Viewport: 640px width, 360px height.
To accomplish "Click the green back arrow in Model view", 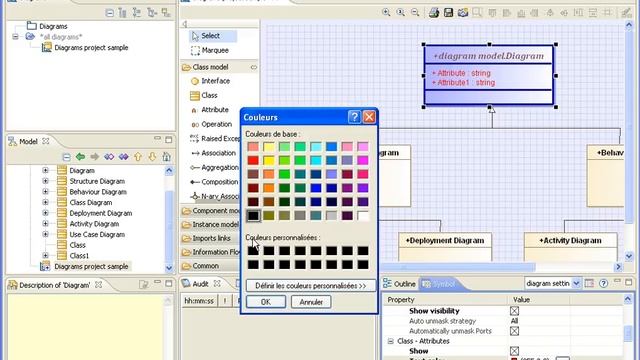I will coord(80,157).
